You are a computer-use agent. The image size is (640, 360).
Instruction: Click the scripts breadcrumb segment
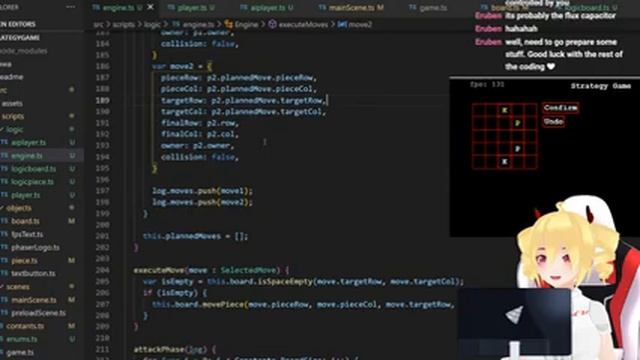click(x=124, y=24)
